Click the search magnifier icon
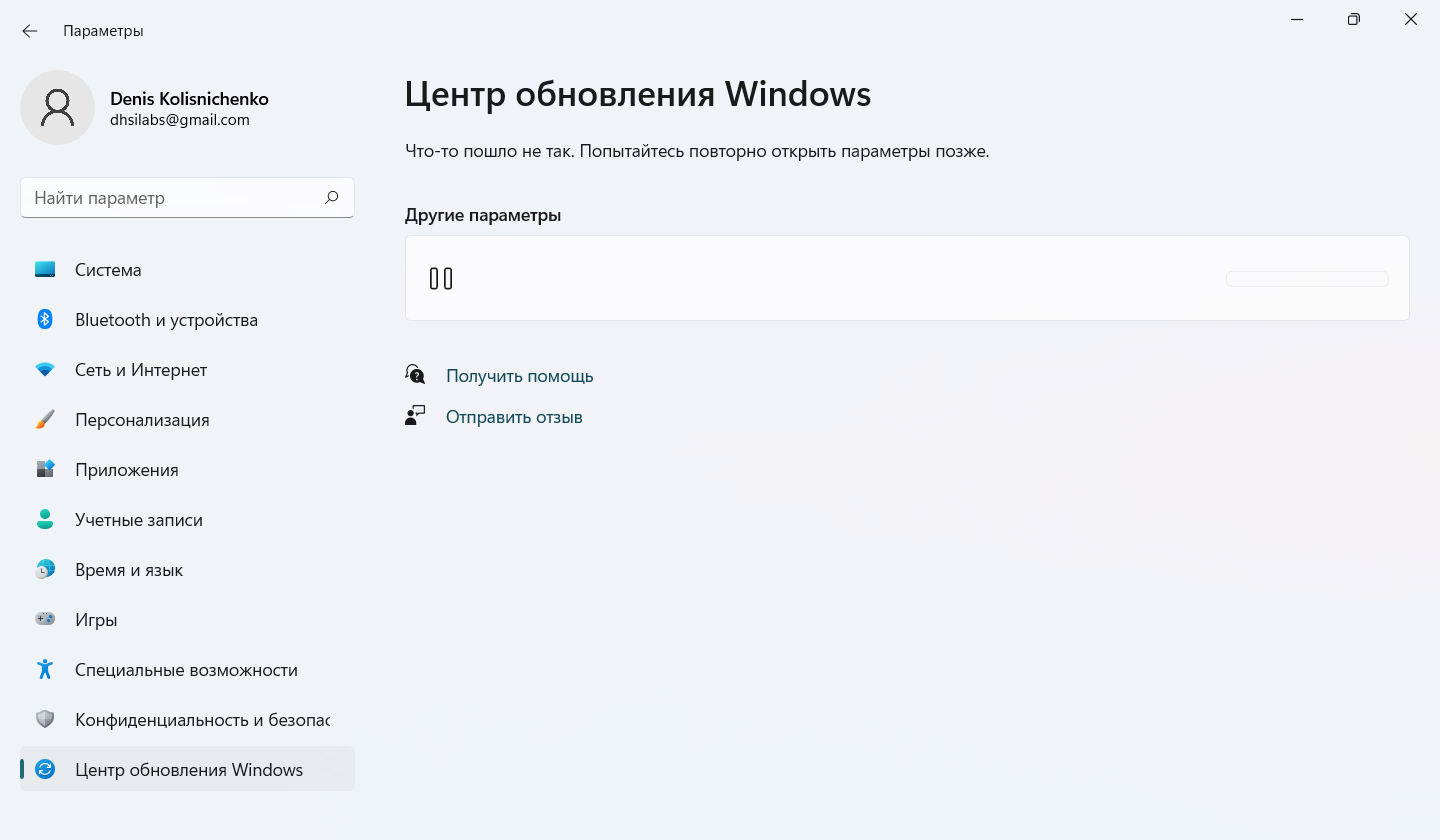 332,198
